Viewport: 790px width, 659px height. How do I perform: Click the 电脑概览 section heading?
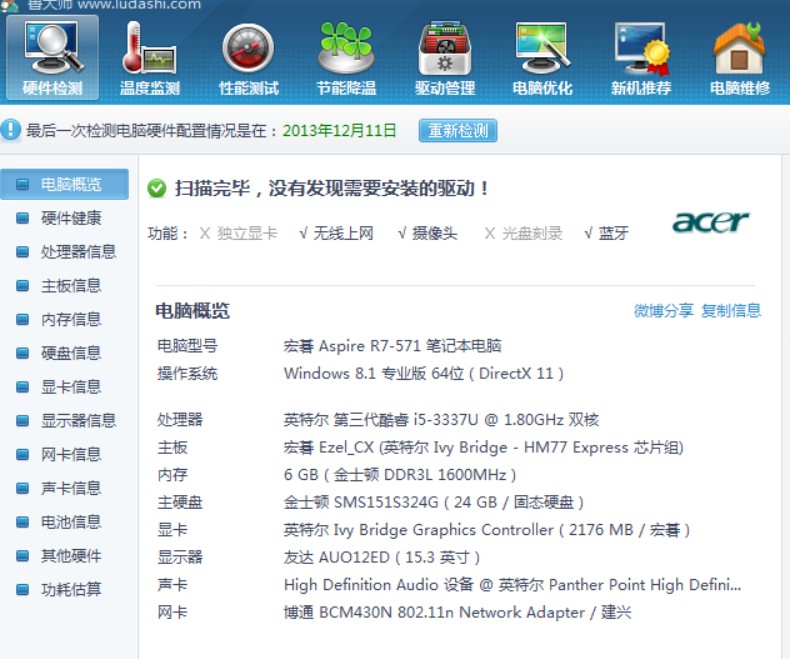coord(192,311)
